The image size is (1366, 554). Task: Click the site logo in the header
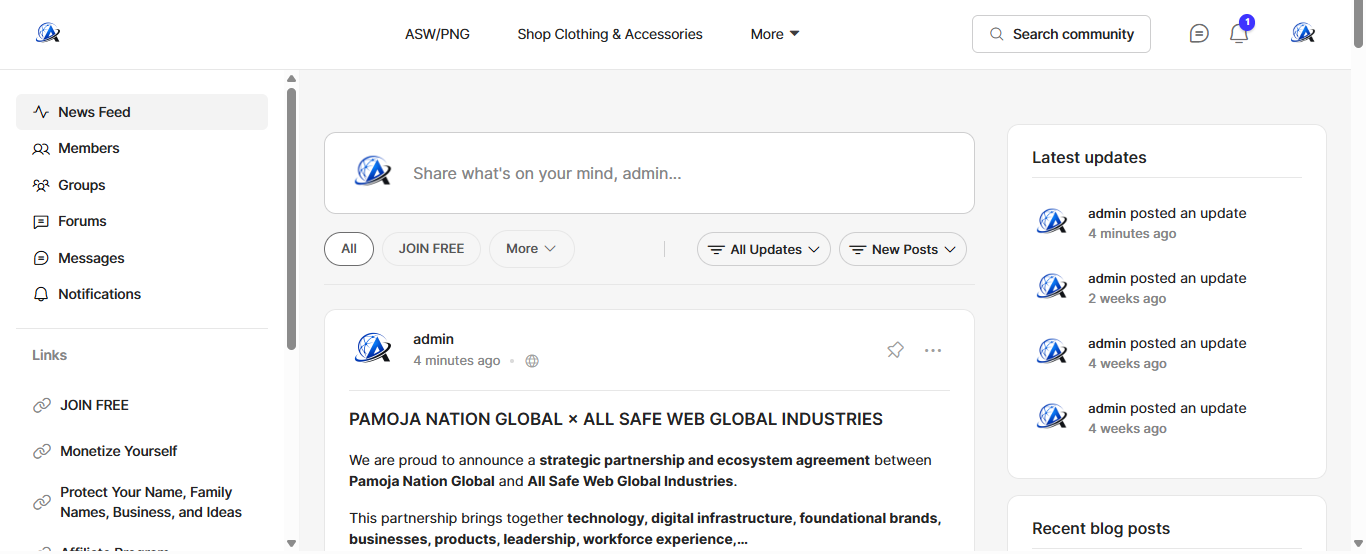click(48, 33)
